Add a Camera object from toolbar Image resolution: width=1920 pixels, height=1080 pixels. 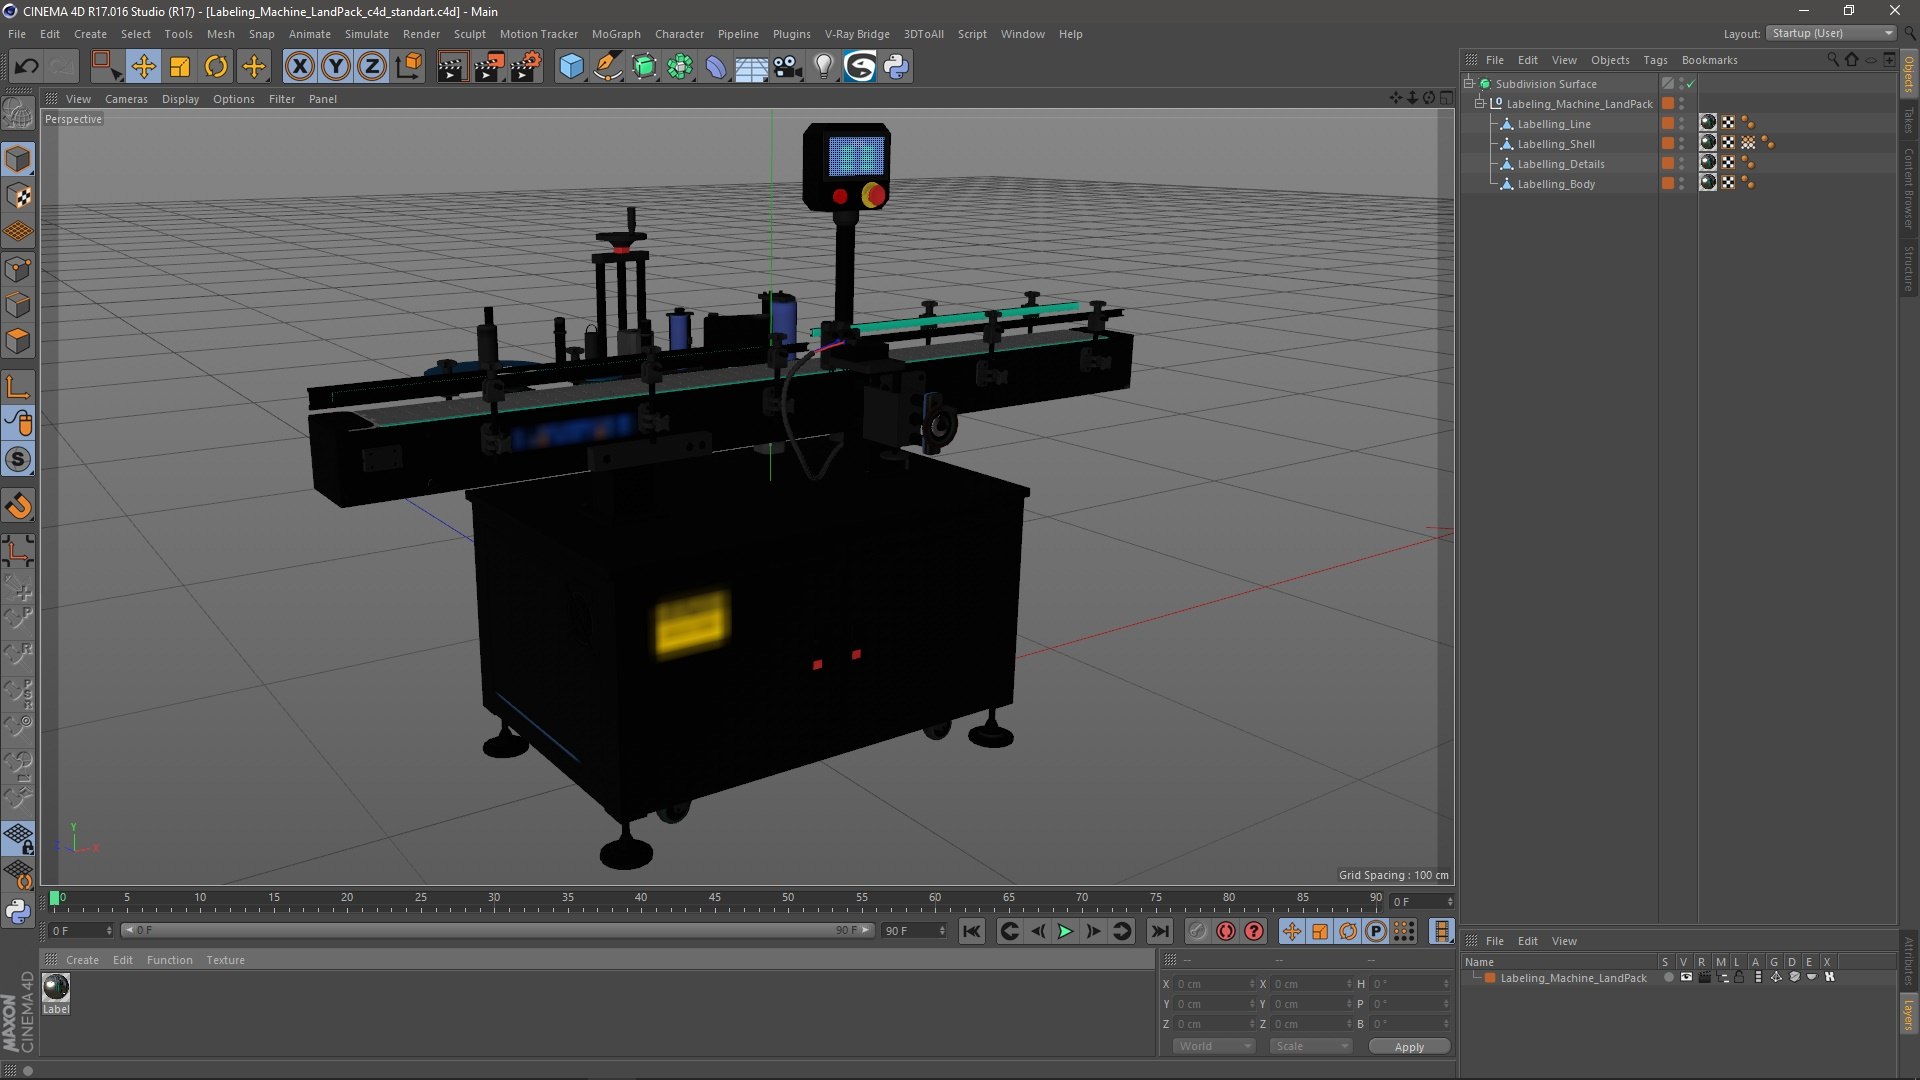(x=787, y=67)
